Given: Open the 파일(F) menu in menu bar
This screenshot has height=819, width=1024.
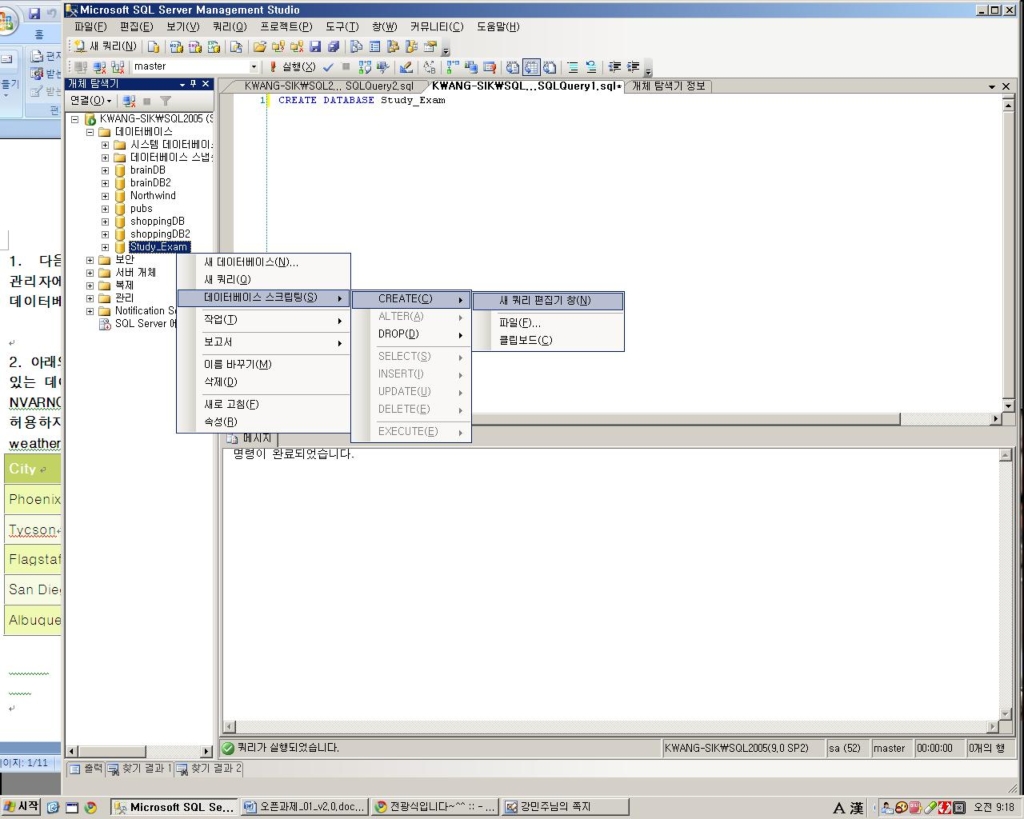Looking at the screenshot, I should (90, 27).
